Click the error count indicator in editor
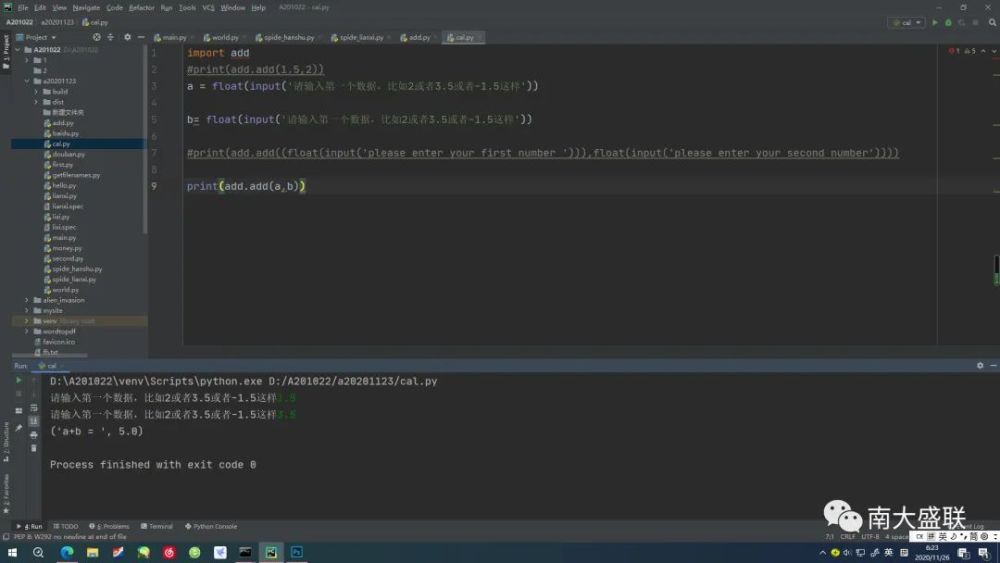The width and height of the screenshot is (1000, 563). (954, 51)
